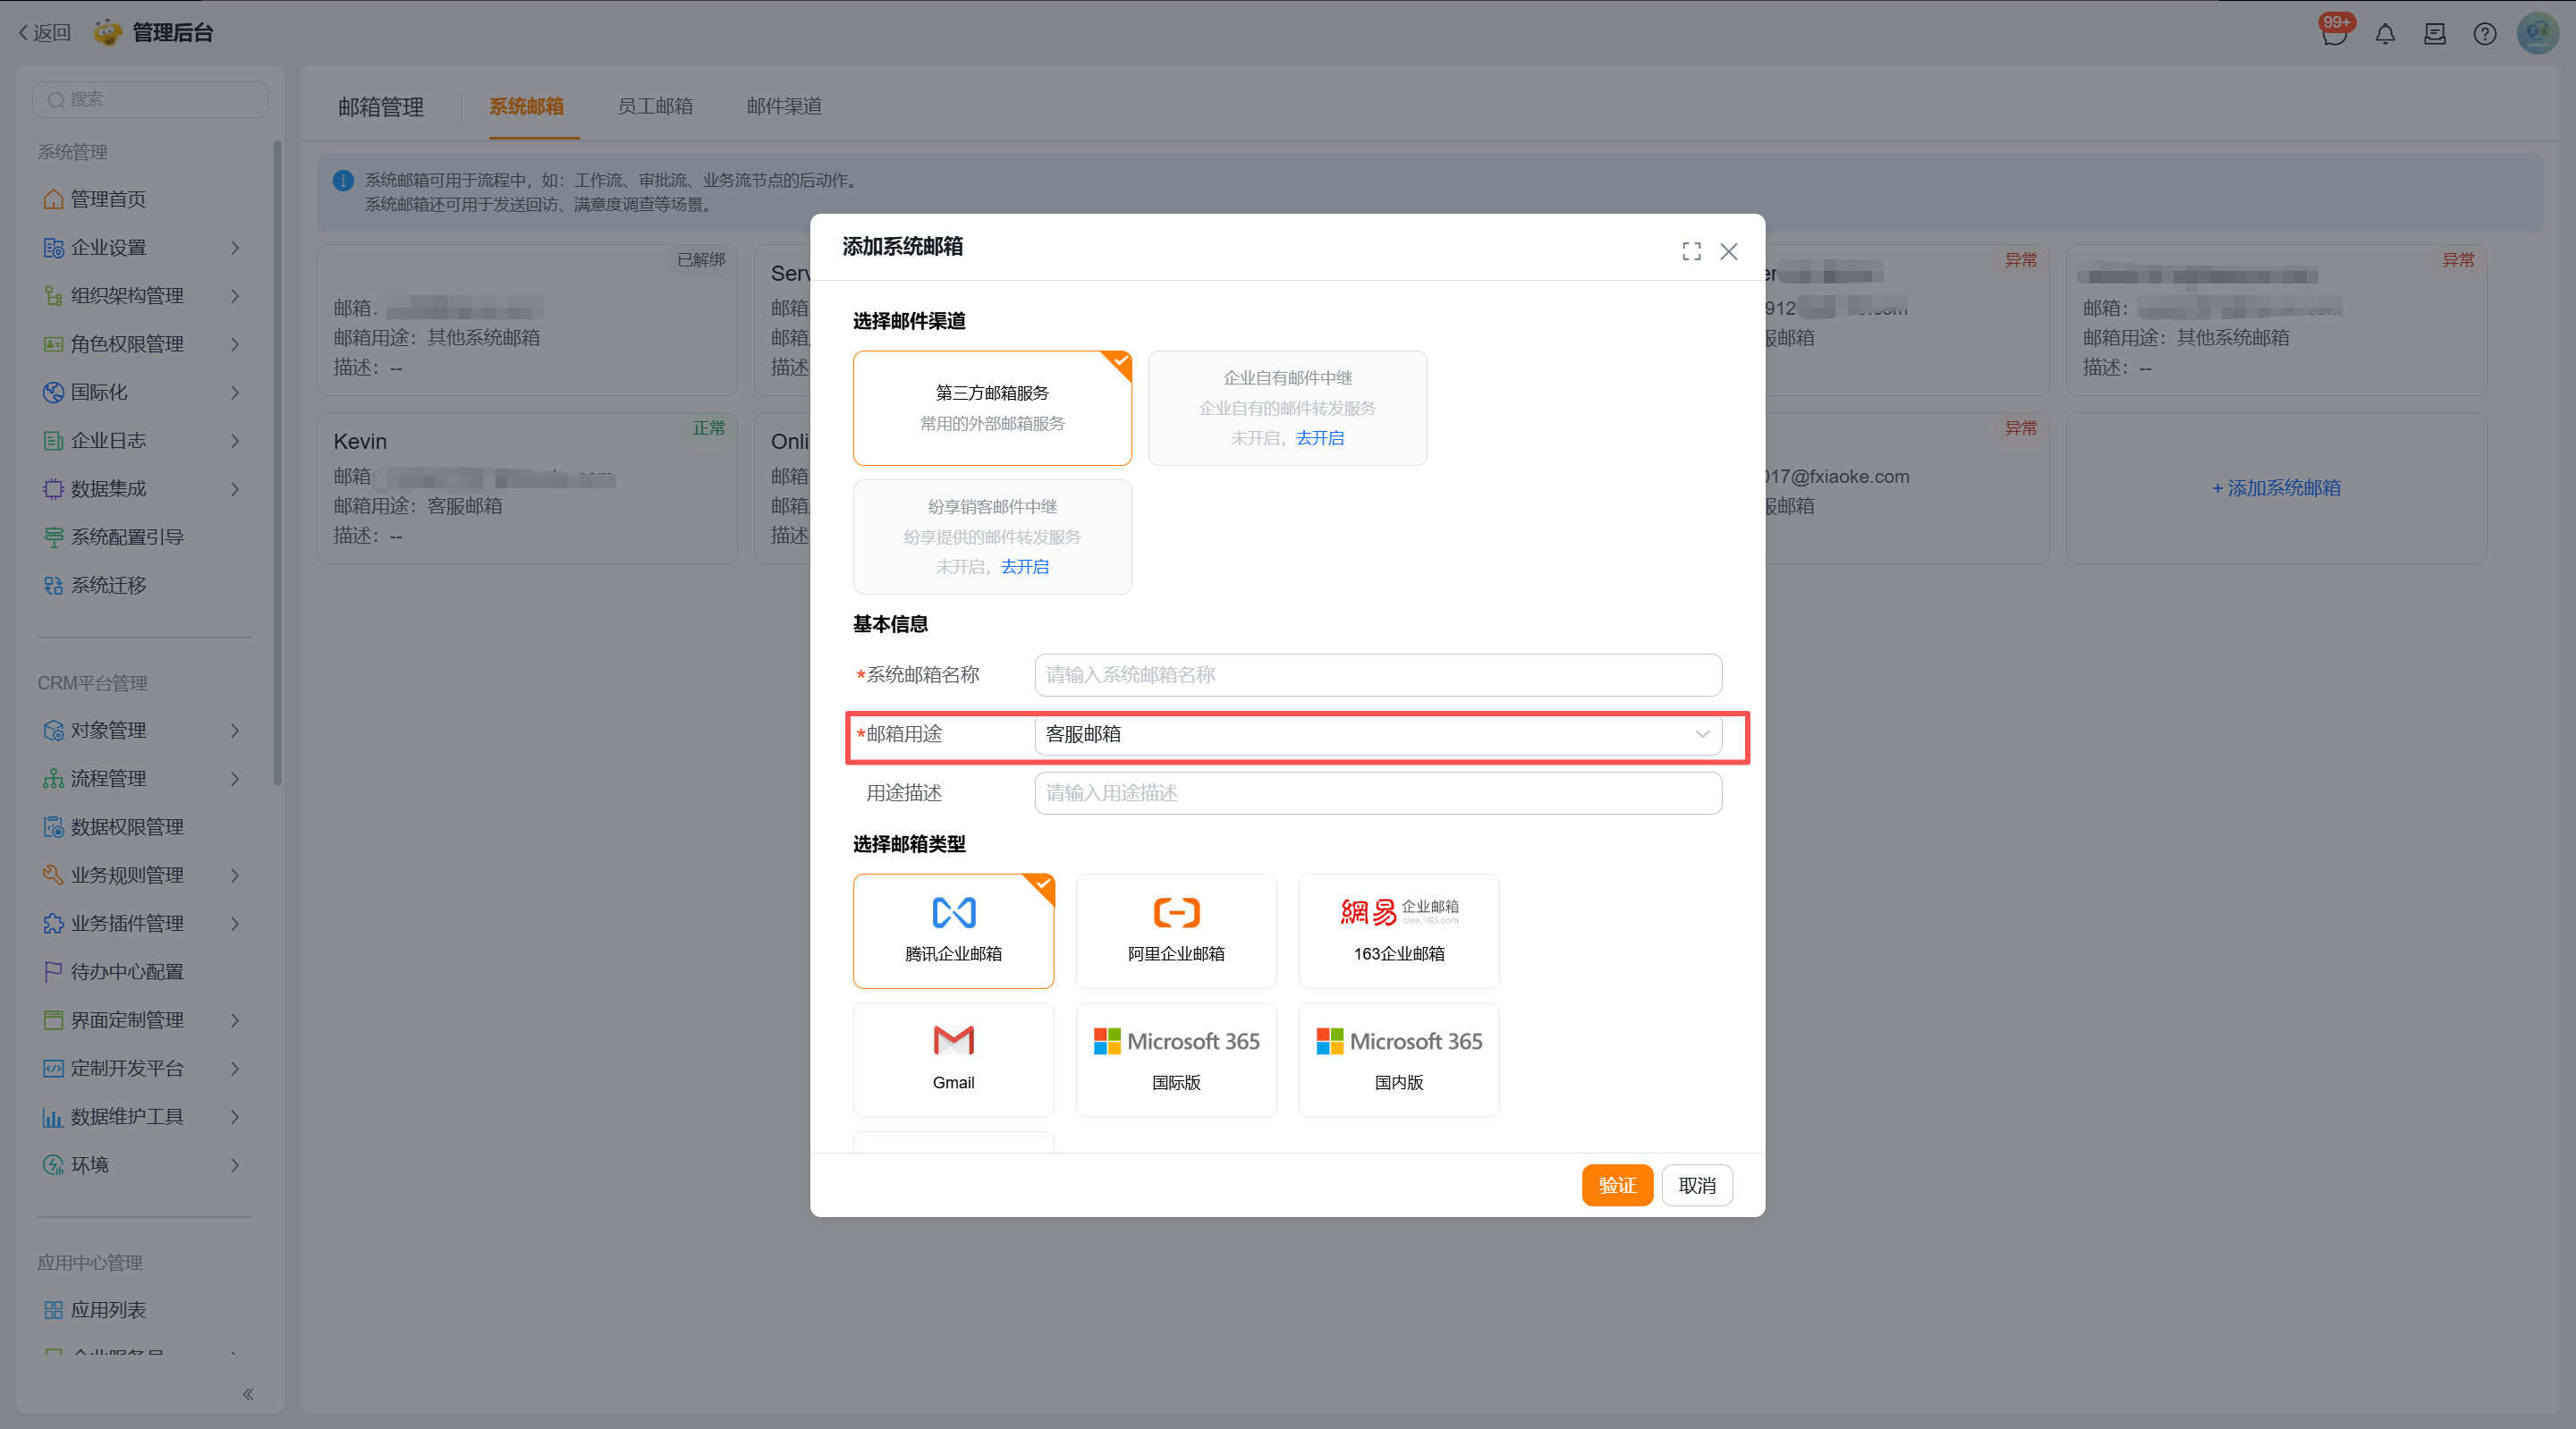Select 企业自有邮件中继 channel option
This screenshot has height=1429, width=2576.
pos(1287,408)
